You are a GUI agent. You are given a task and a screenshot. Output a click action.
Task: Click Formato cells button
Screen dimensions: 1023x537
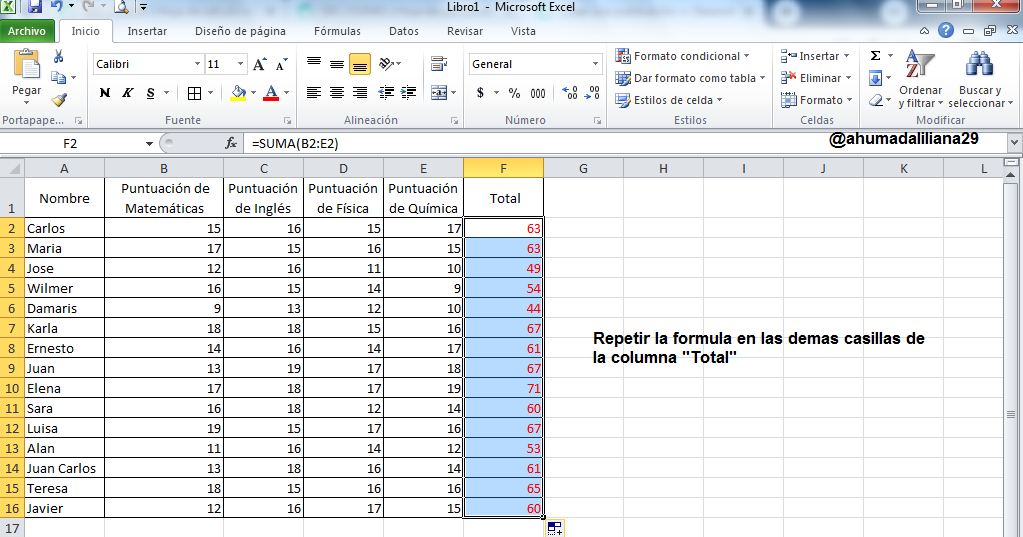coord(817,100)
